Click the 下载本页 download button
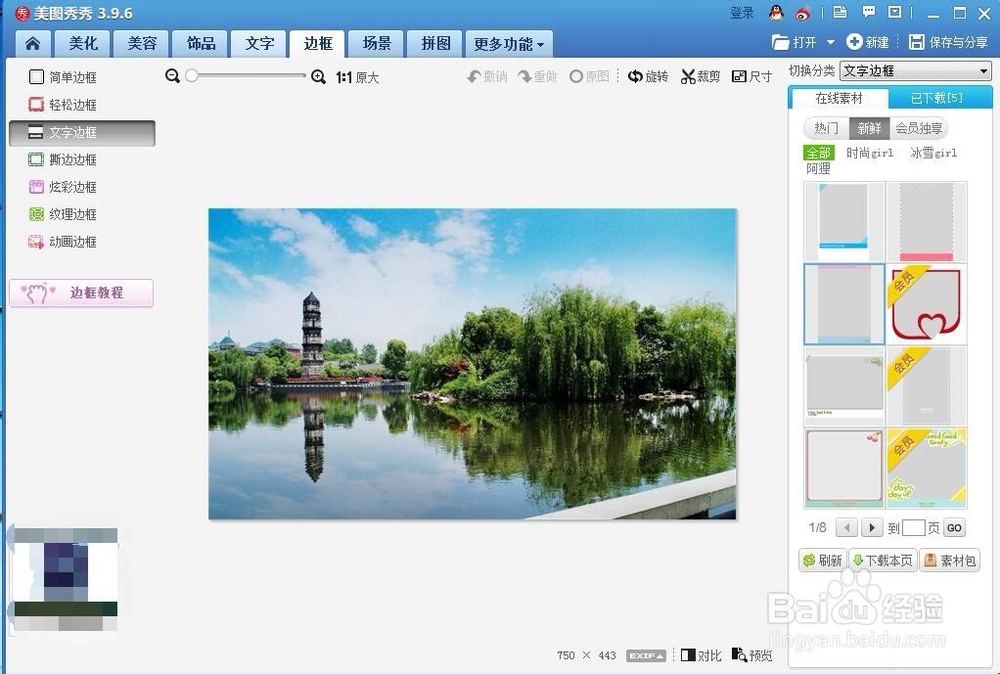The height and width of the screenshot is (674, 1000). (882, 560)
